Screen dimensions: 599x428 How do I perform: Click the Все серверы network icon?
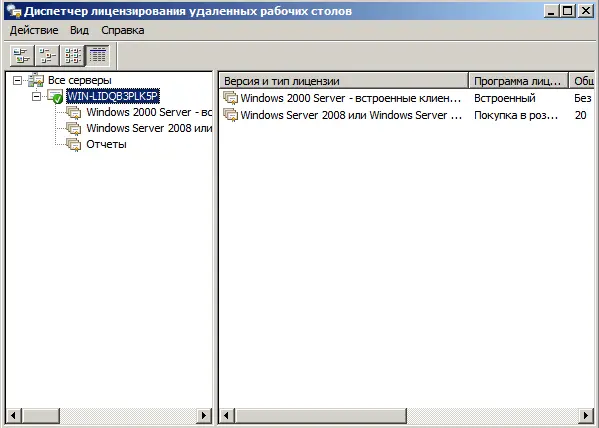tap(36, 80)
